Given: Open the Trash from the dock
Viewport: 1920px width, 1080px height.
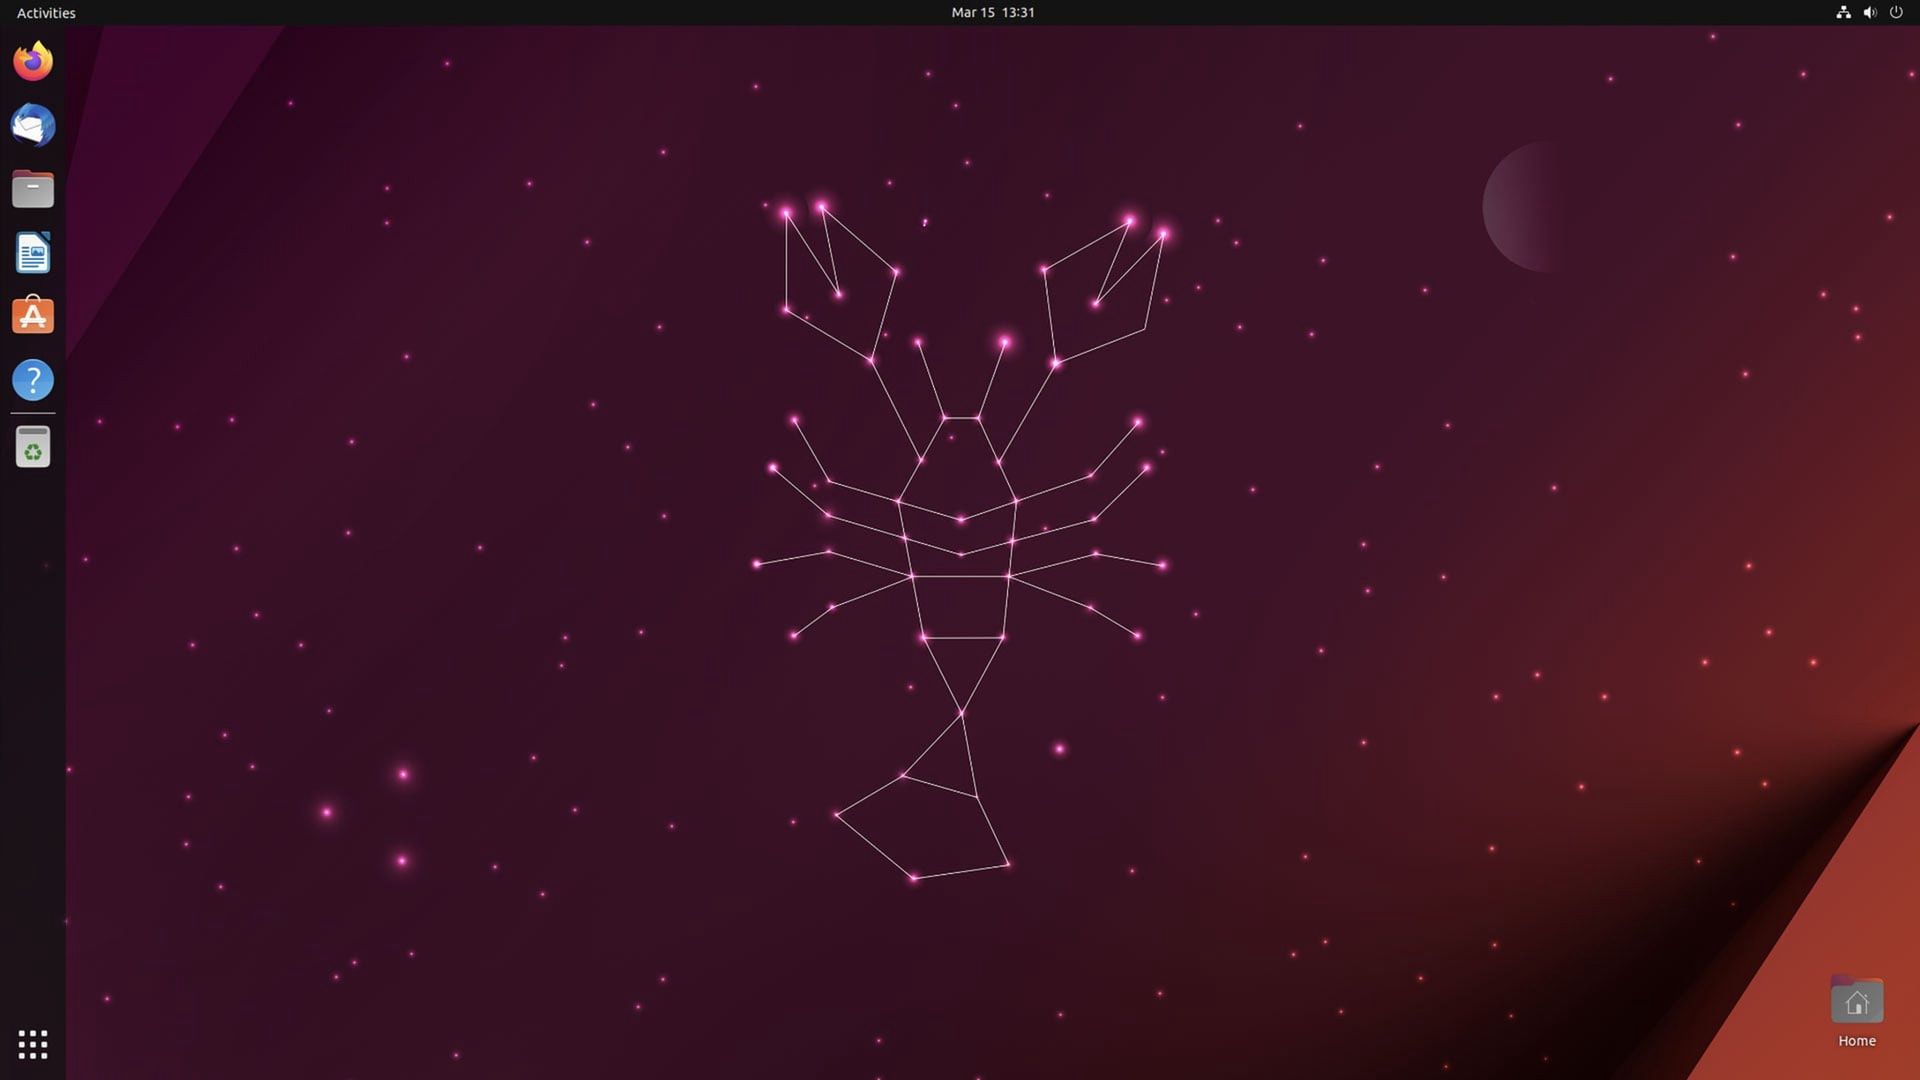Looking at the screenshot, I should pyautogui.click(x=33, y=446).
